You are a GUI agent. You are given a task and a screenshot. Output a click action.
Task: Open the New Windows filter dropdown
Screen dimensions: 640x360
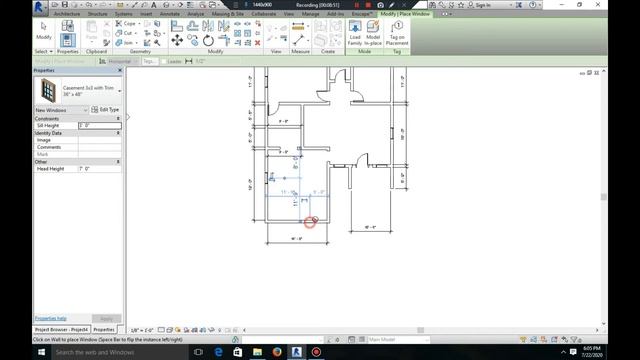(61, 110)
